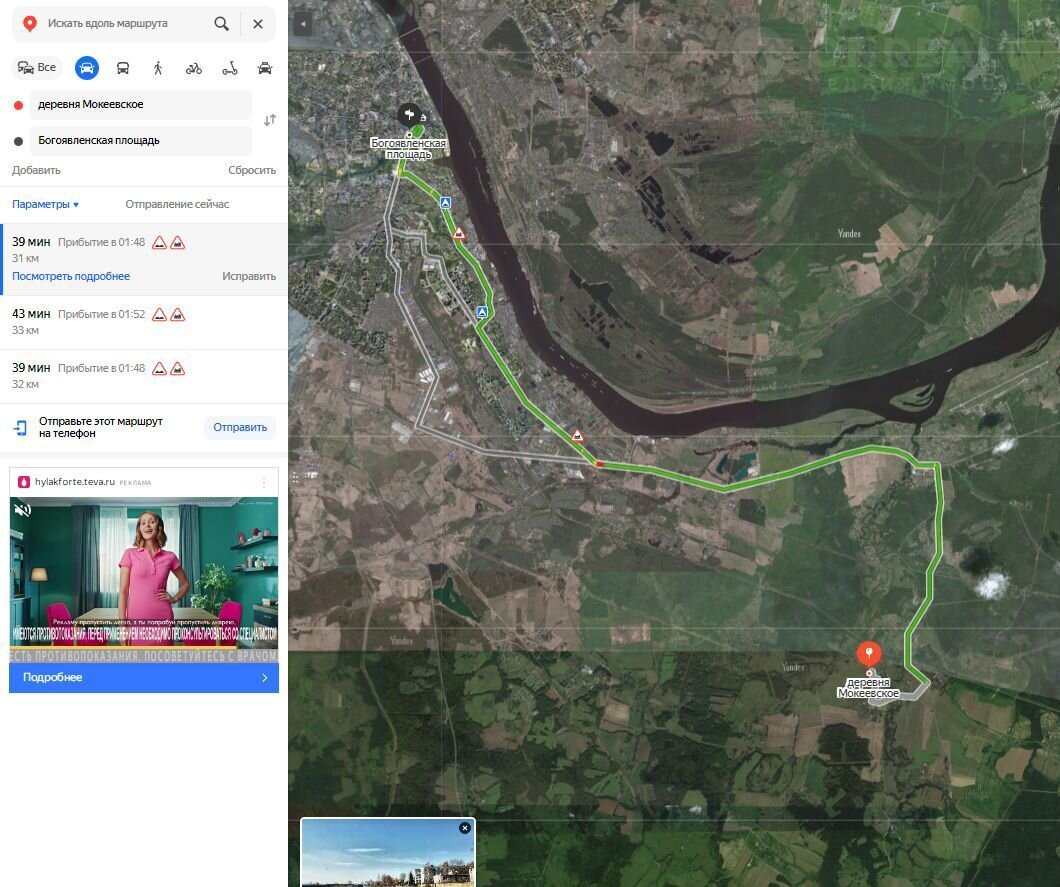This screenshot has height=887, width=1060.
Task: Close the panorama preview thumbnail
Action: (464, 828)
